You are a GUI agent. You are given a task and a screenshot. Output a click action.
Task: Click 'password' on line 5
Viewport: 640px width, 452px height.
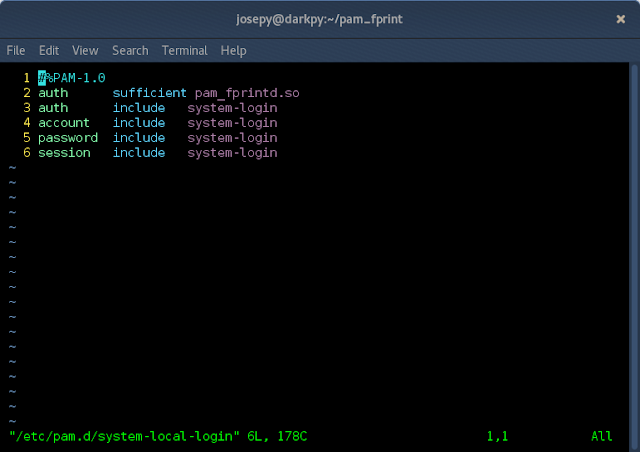tap(68, 138)
